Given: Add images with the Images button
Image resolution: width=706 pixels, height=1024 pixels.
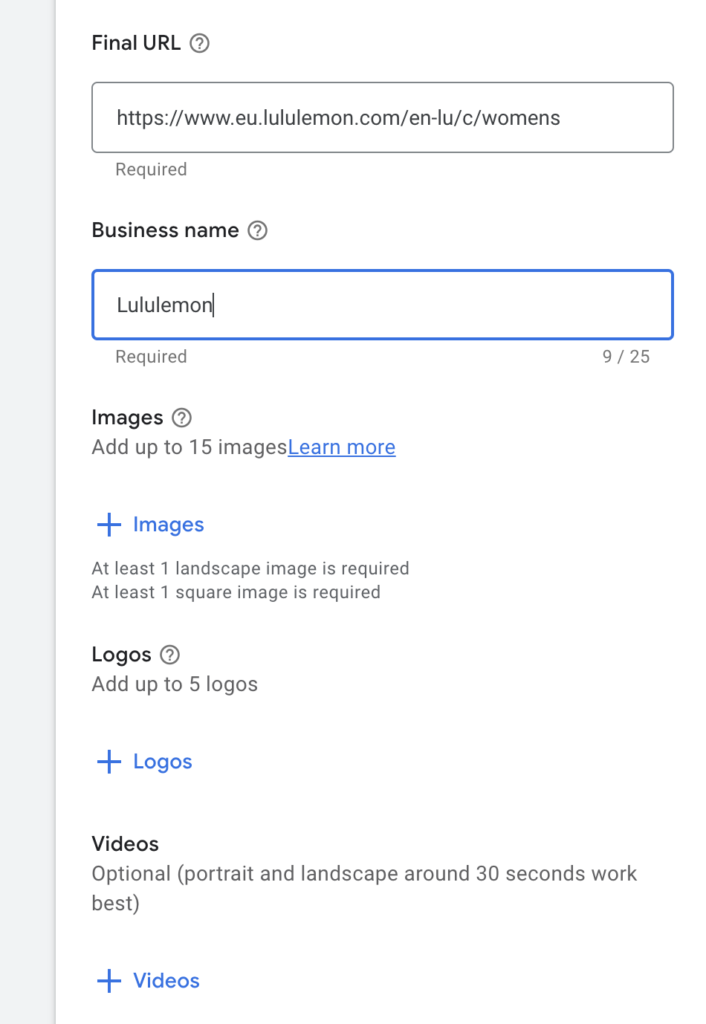Looking at the screenshot, I should tap(151, 524).
